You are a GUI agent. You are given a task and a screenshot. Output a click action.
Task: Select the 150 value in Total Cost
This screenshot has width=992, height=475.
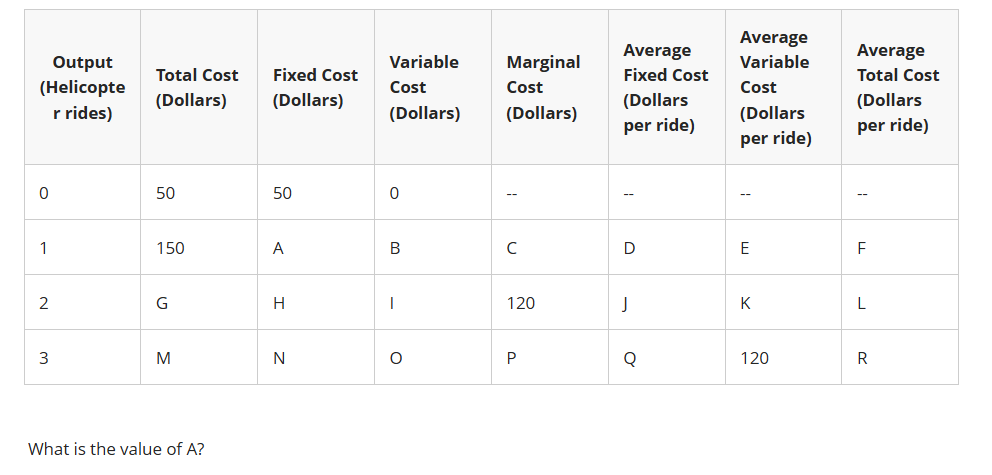point(170,248)
